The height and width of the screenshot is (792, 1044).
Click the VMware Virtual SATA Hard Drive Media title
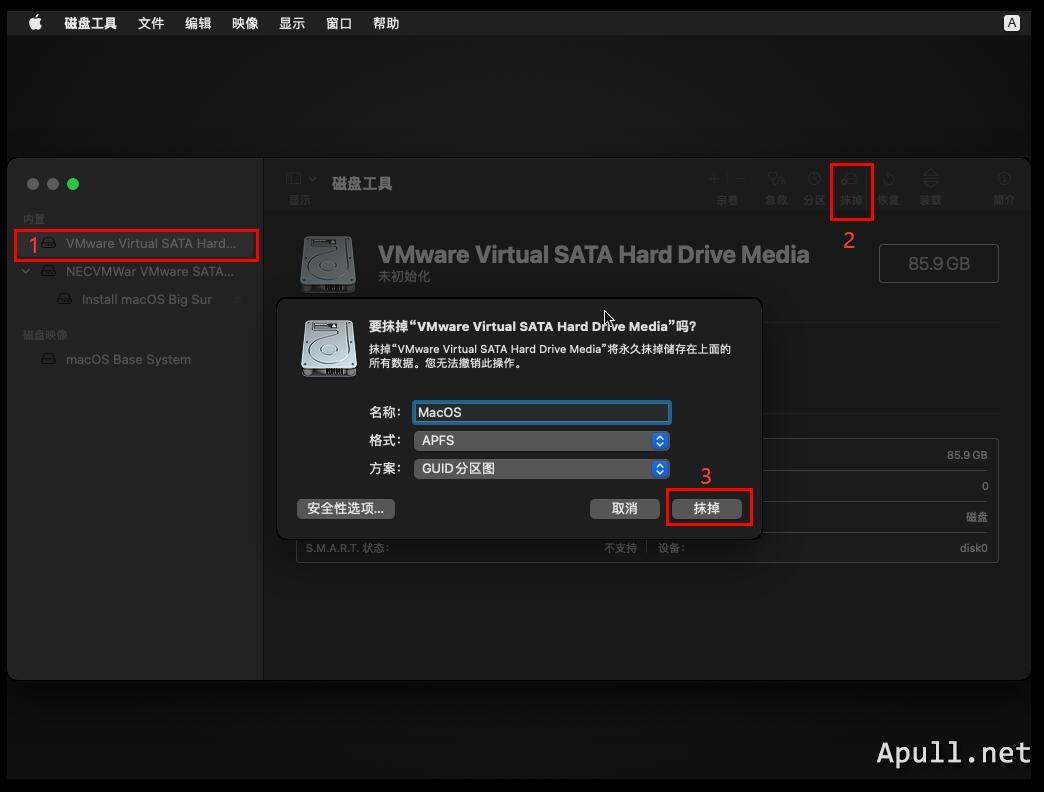pyautogui.click(x=594, y=254)
